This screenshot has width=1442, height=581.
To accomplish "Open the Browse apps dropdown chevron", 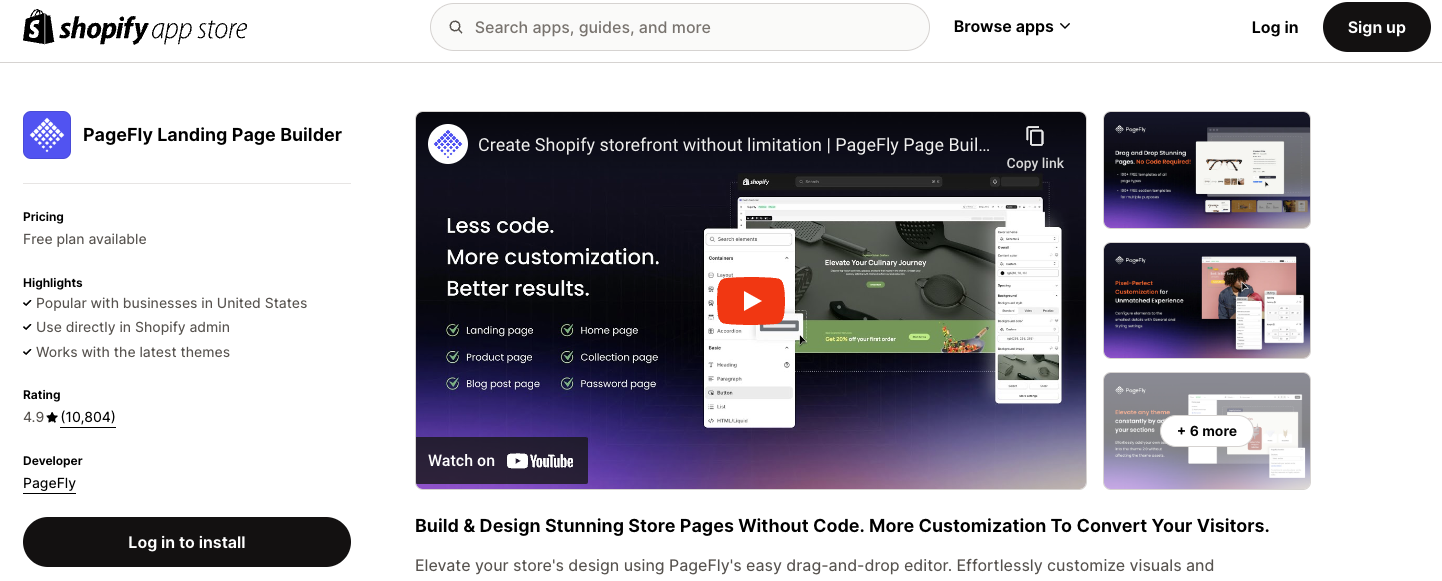I will 1063,26.
